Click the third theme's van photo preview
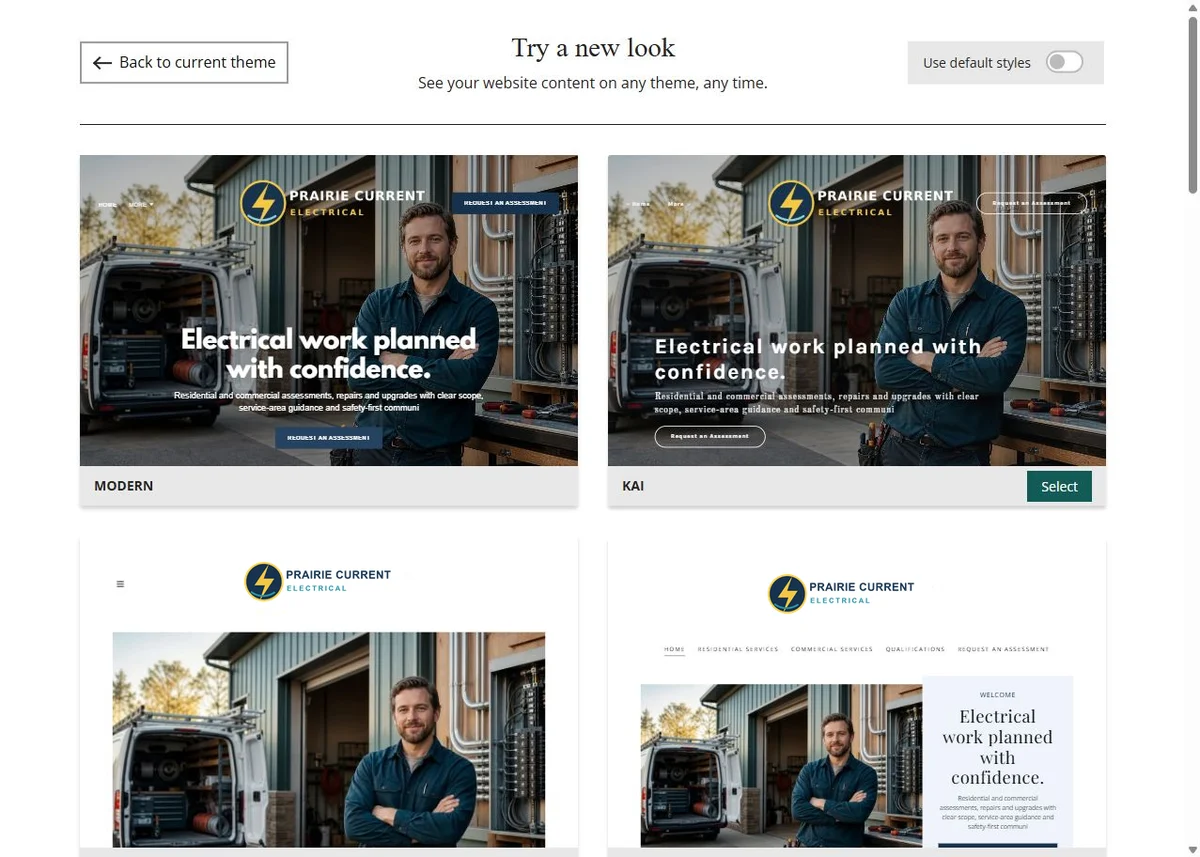Viewport: 1200px width, 857px height. 329,740
